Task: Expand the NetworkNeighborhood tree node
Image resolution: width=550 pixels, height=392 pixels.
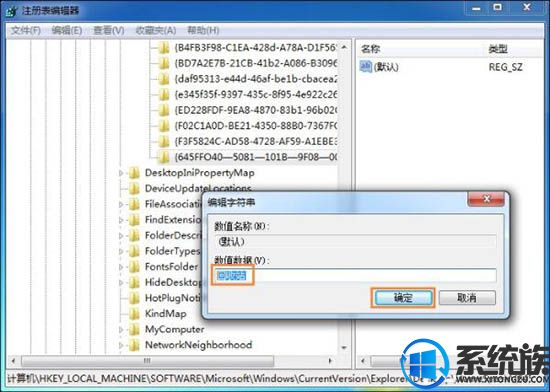Action: tap(121, 345)
